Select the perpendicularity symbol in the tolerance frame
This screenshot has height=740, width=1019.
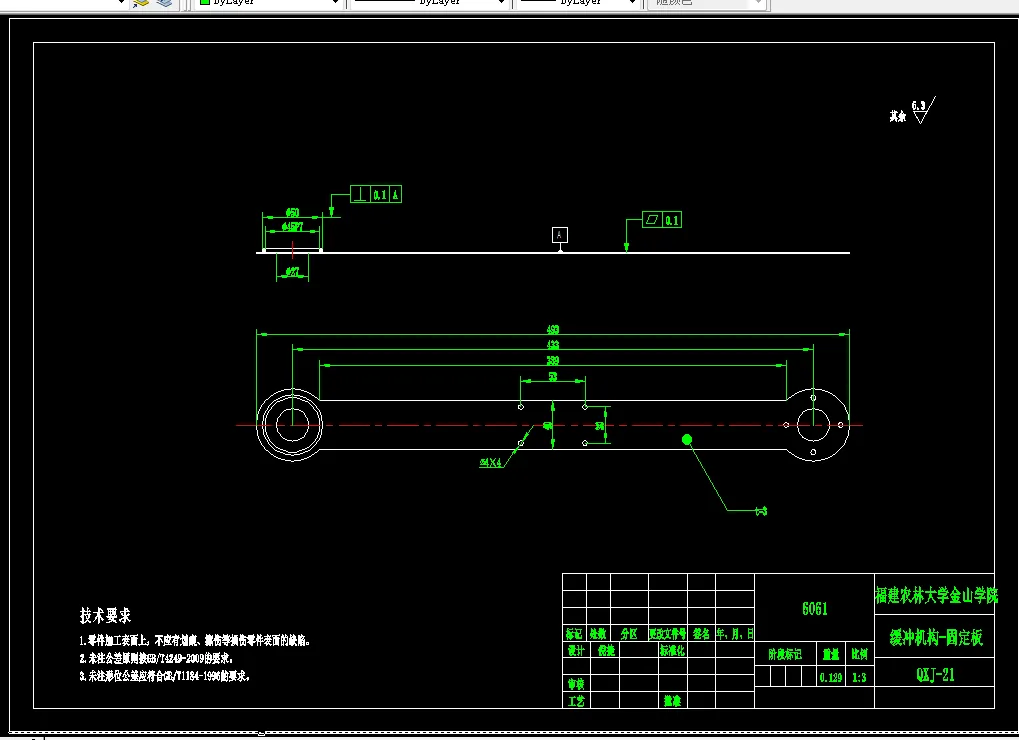pyautogui.click(x=360, y=194)
